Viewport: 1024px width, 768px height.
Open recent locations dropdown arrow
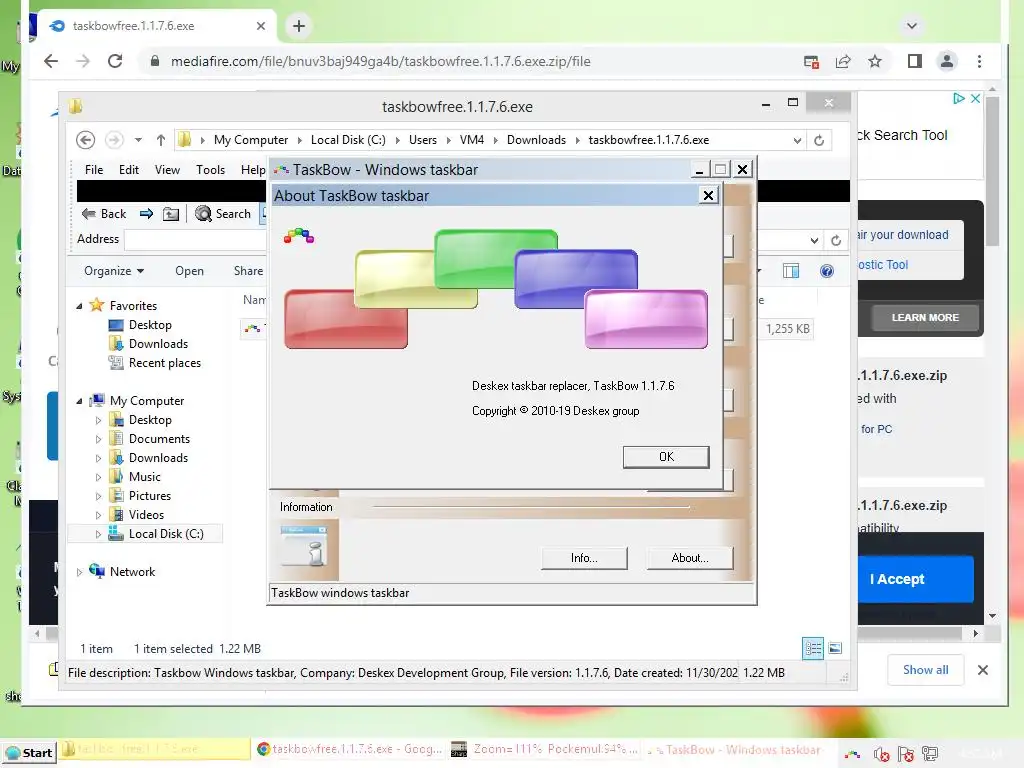pyautogui.click(x=138, y=140)
